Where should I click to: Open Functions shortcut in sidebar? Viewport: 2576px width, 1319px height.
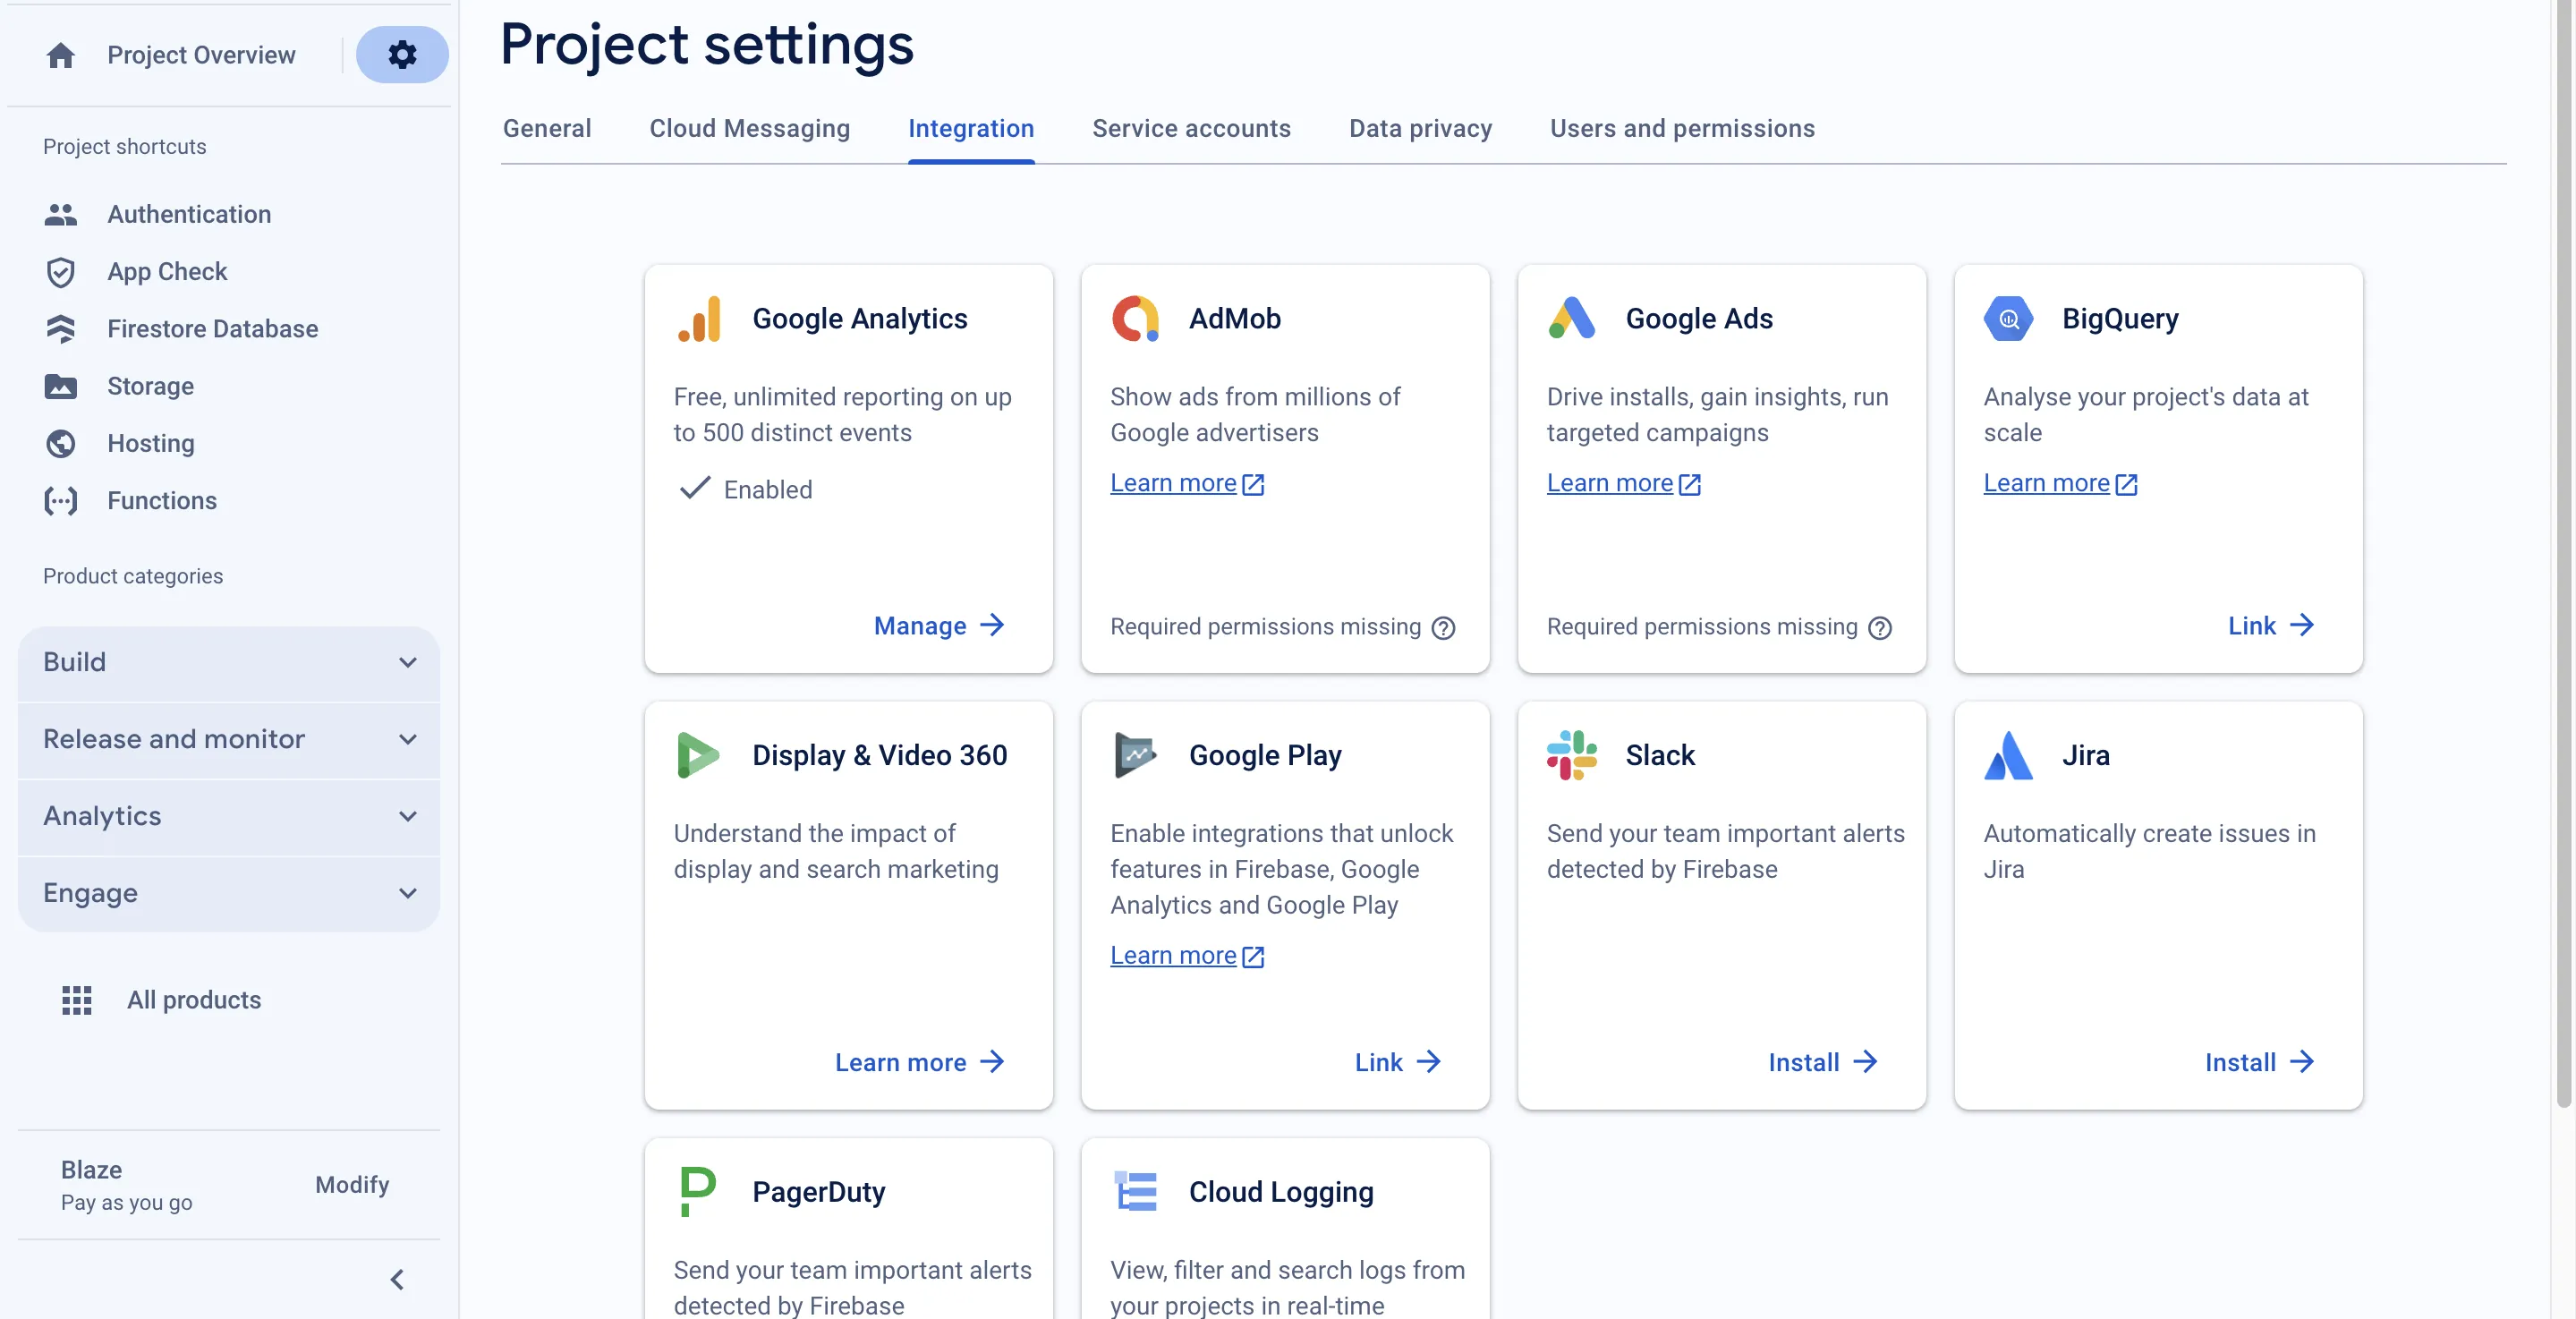tap(161, 500)
